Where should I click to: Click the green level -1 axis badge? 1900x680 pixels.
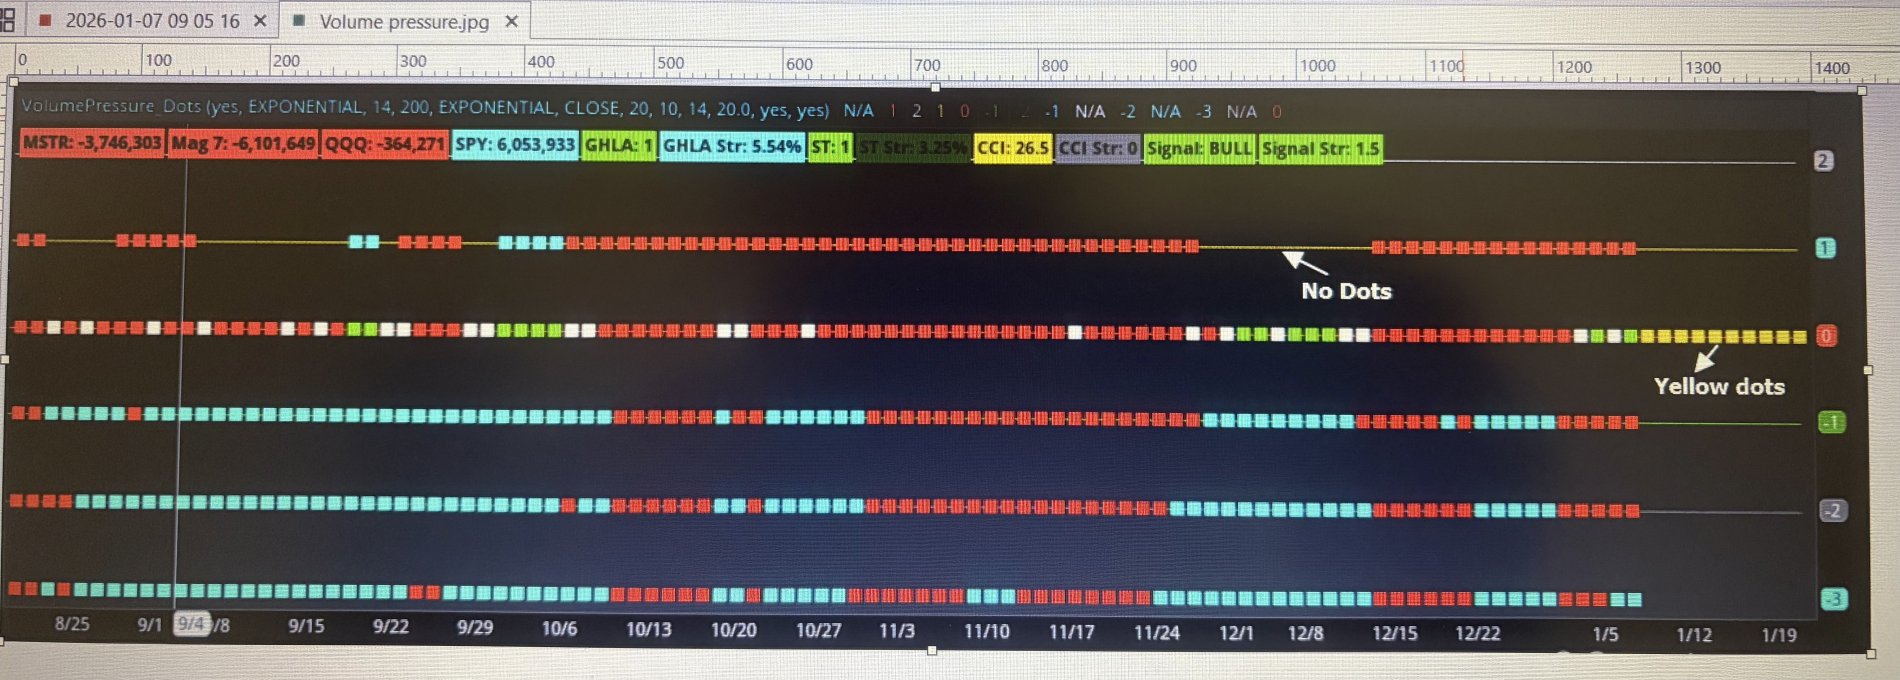1831,423
